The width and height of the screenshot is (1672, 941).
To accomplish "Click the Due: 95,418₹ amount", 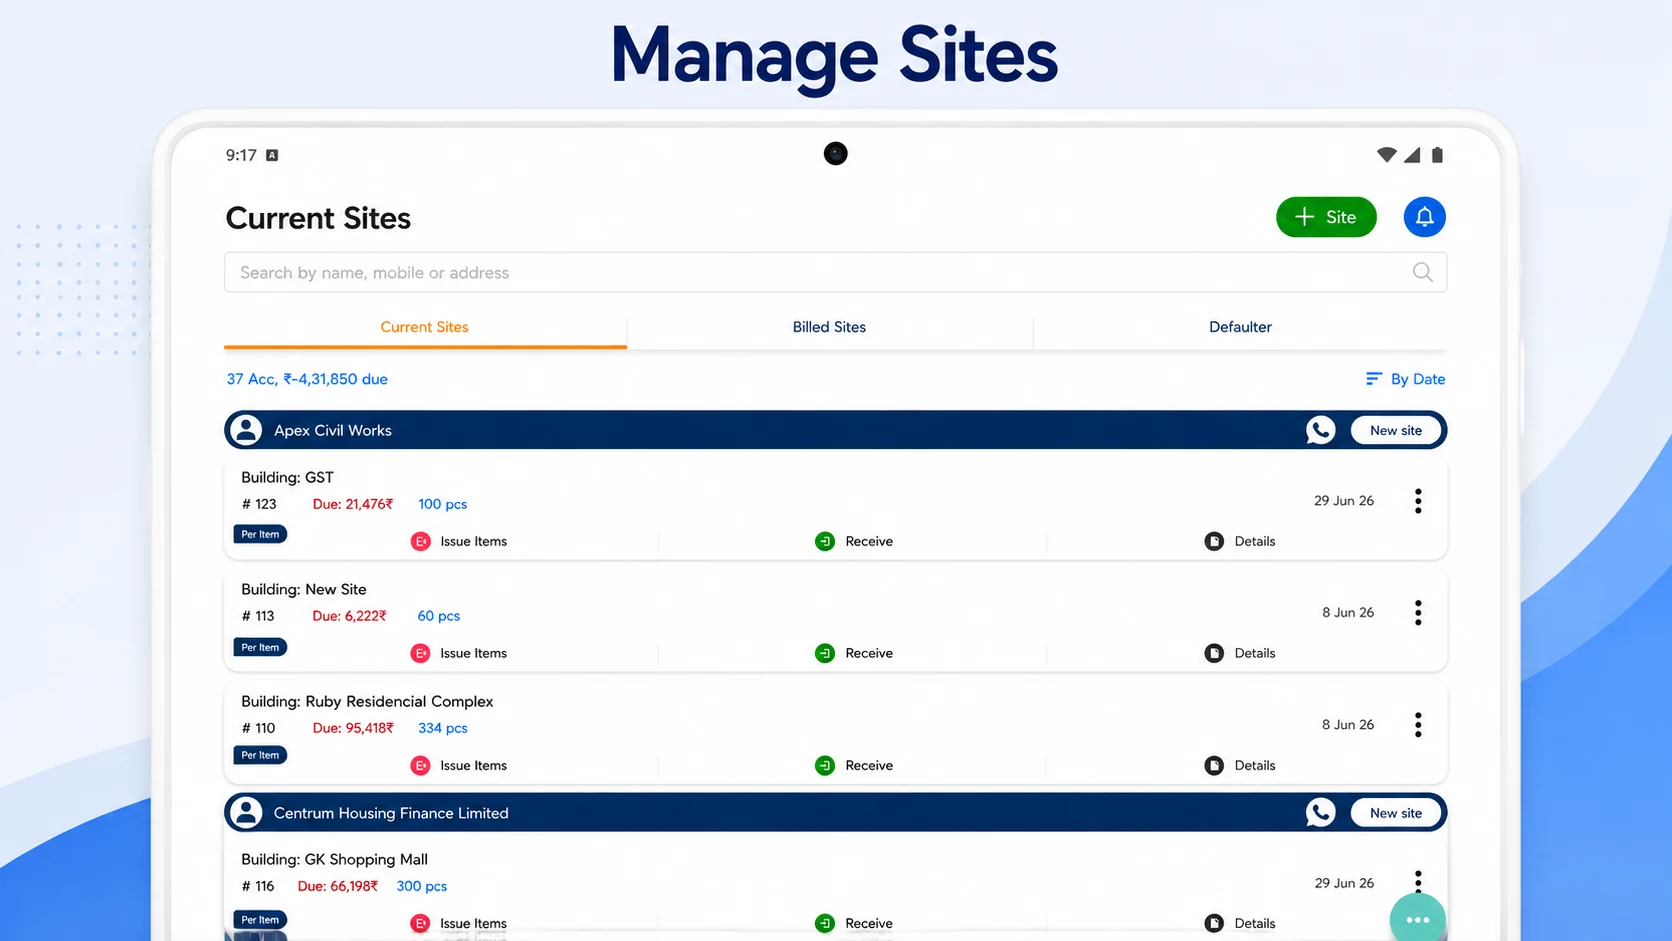I will (353, 728).
